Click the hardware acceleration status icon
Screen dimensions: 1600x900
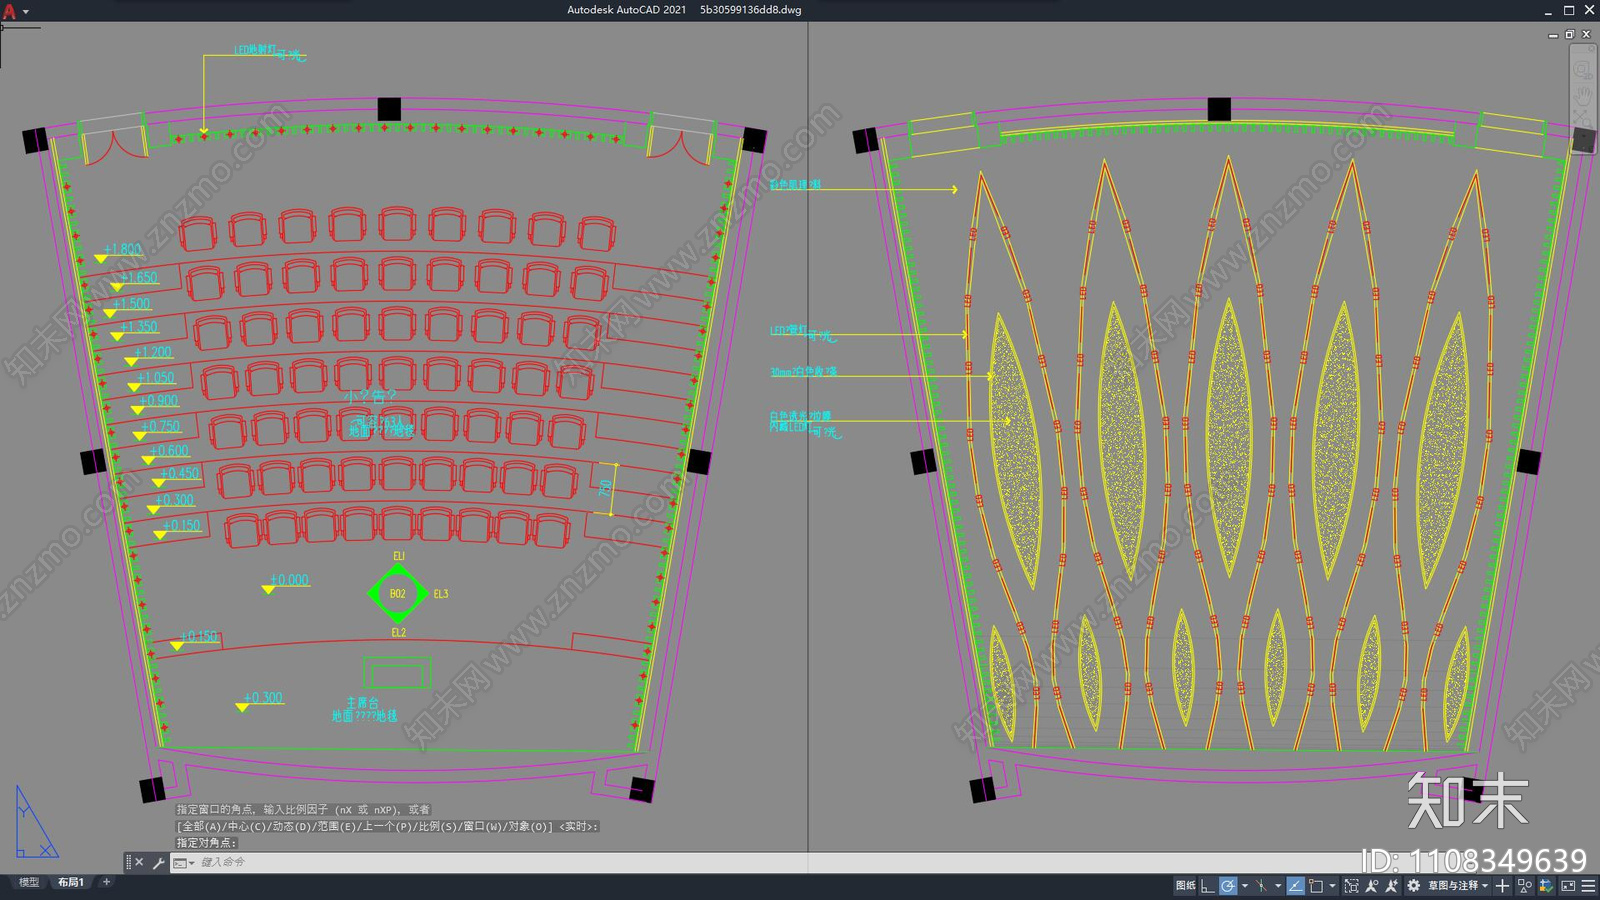(x=1546, y=885)
